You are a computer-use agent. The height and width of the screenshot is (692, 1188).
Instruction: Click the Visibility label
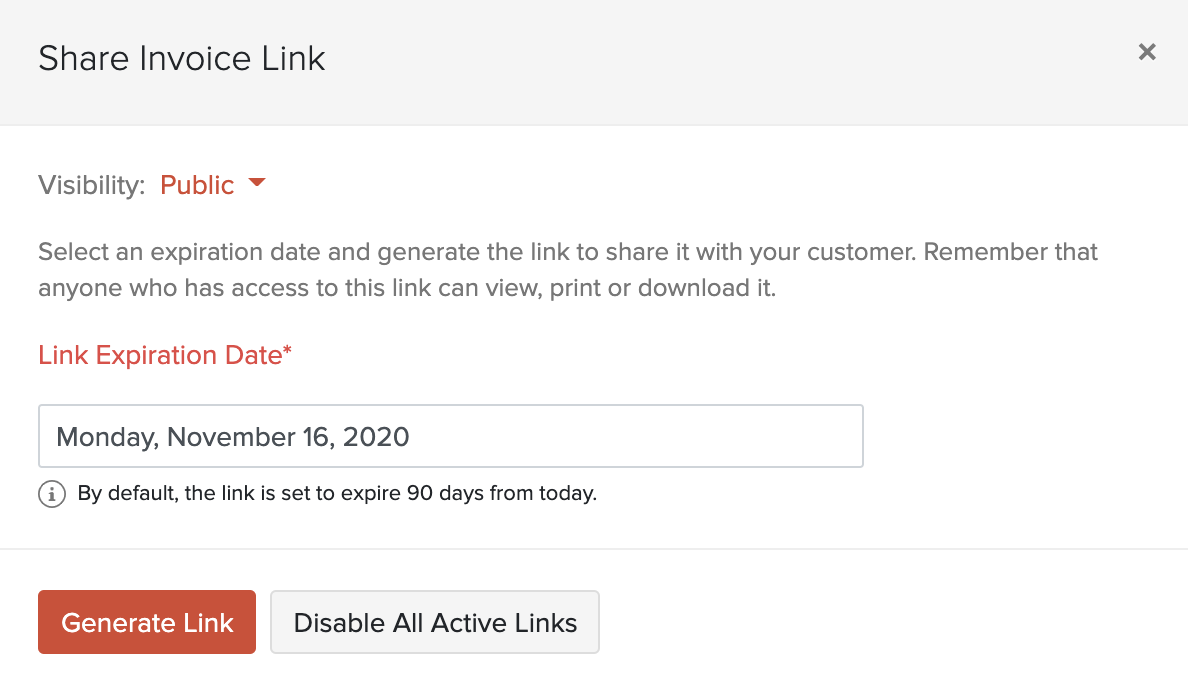pos(92,185)
